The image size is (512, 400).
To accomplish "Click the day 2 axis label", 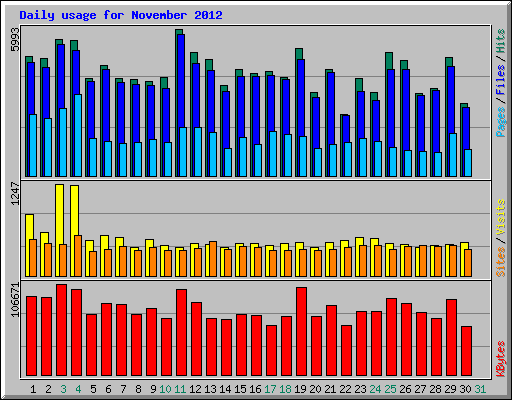I will tap(48, 389).
